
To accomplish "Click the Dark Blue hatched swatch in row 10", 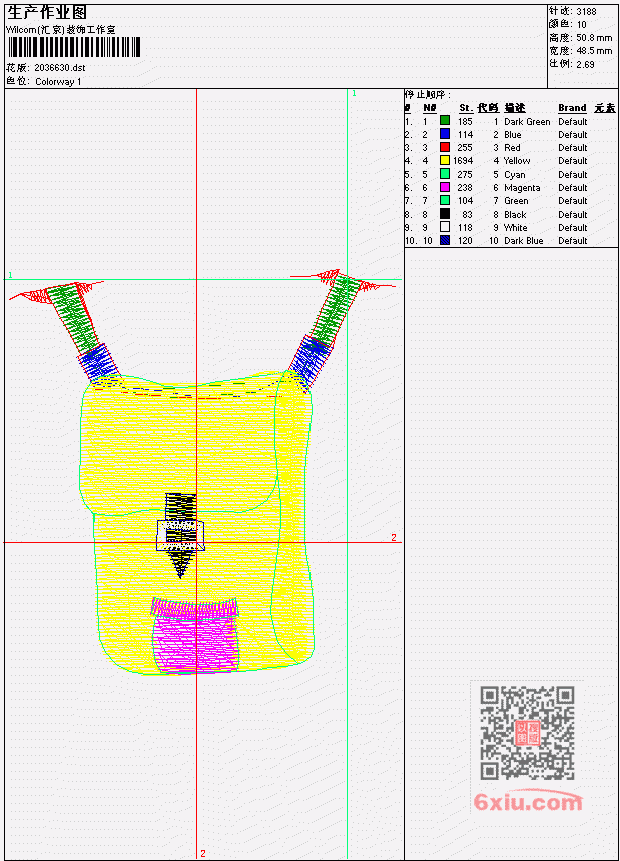I will coord(445,240).
